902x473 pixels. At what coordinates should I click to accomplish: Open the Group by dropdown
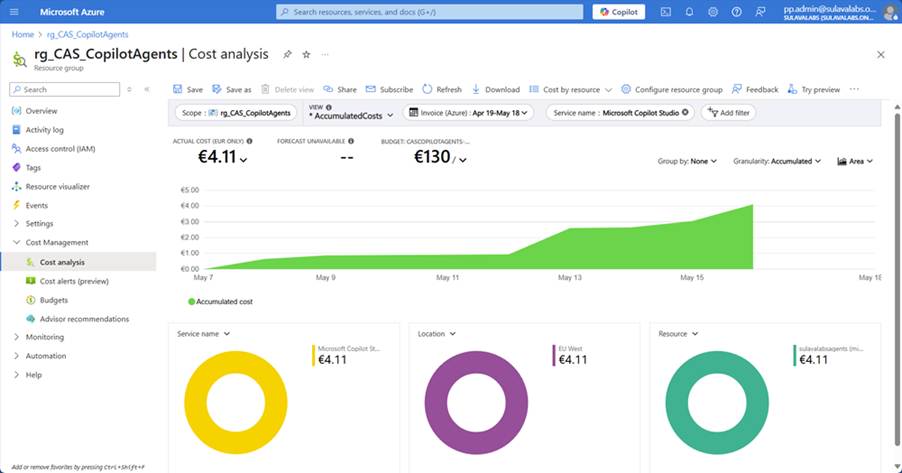click(687, 161)
